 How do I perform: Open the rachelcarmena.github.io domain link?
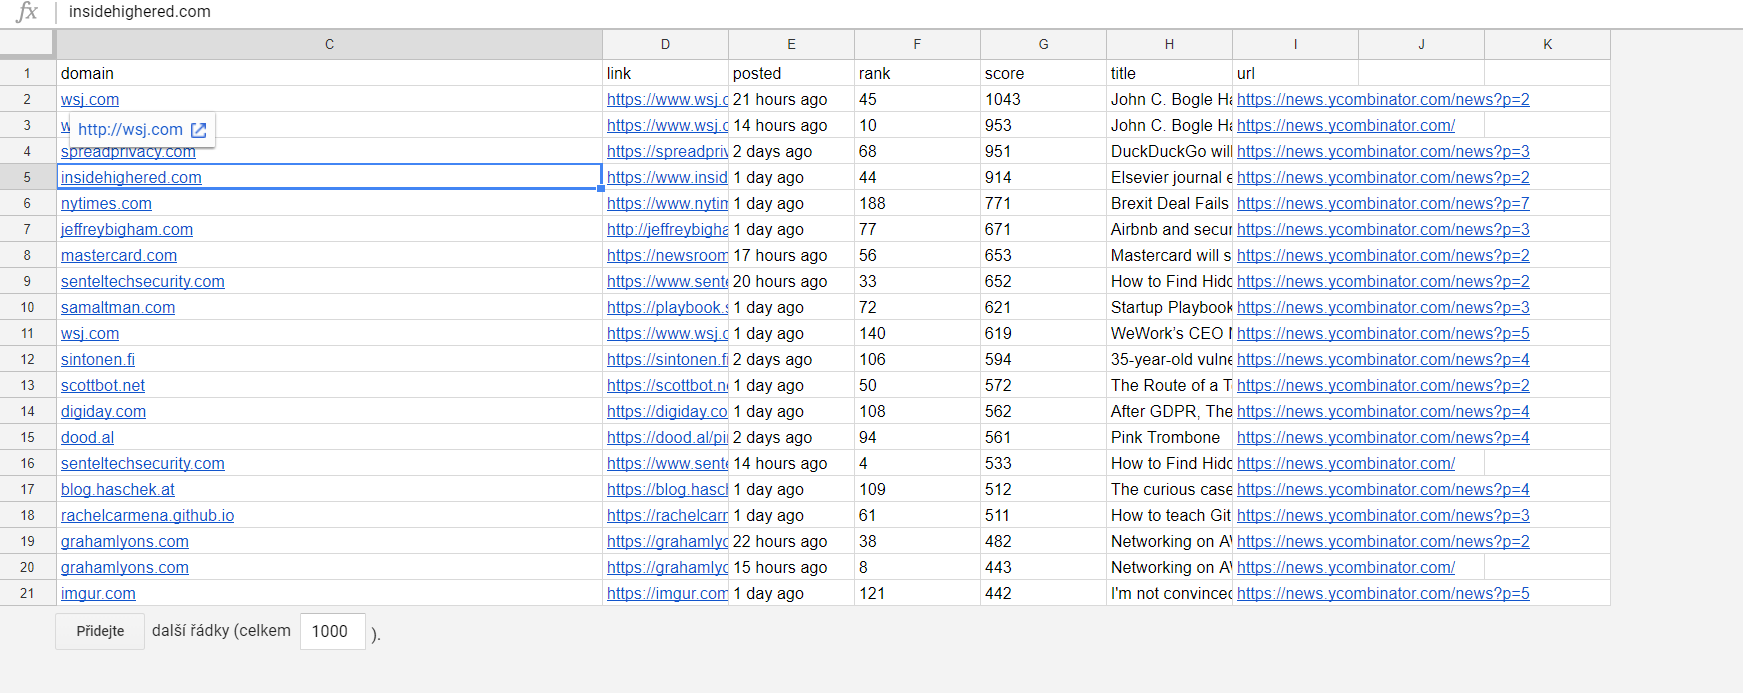point(147,515)
